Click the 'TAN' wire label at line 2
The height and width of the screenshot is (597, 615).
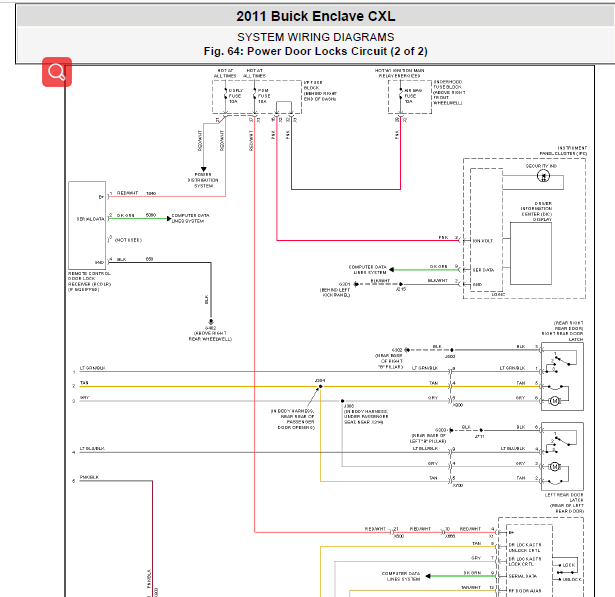coord(84,383)
